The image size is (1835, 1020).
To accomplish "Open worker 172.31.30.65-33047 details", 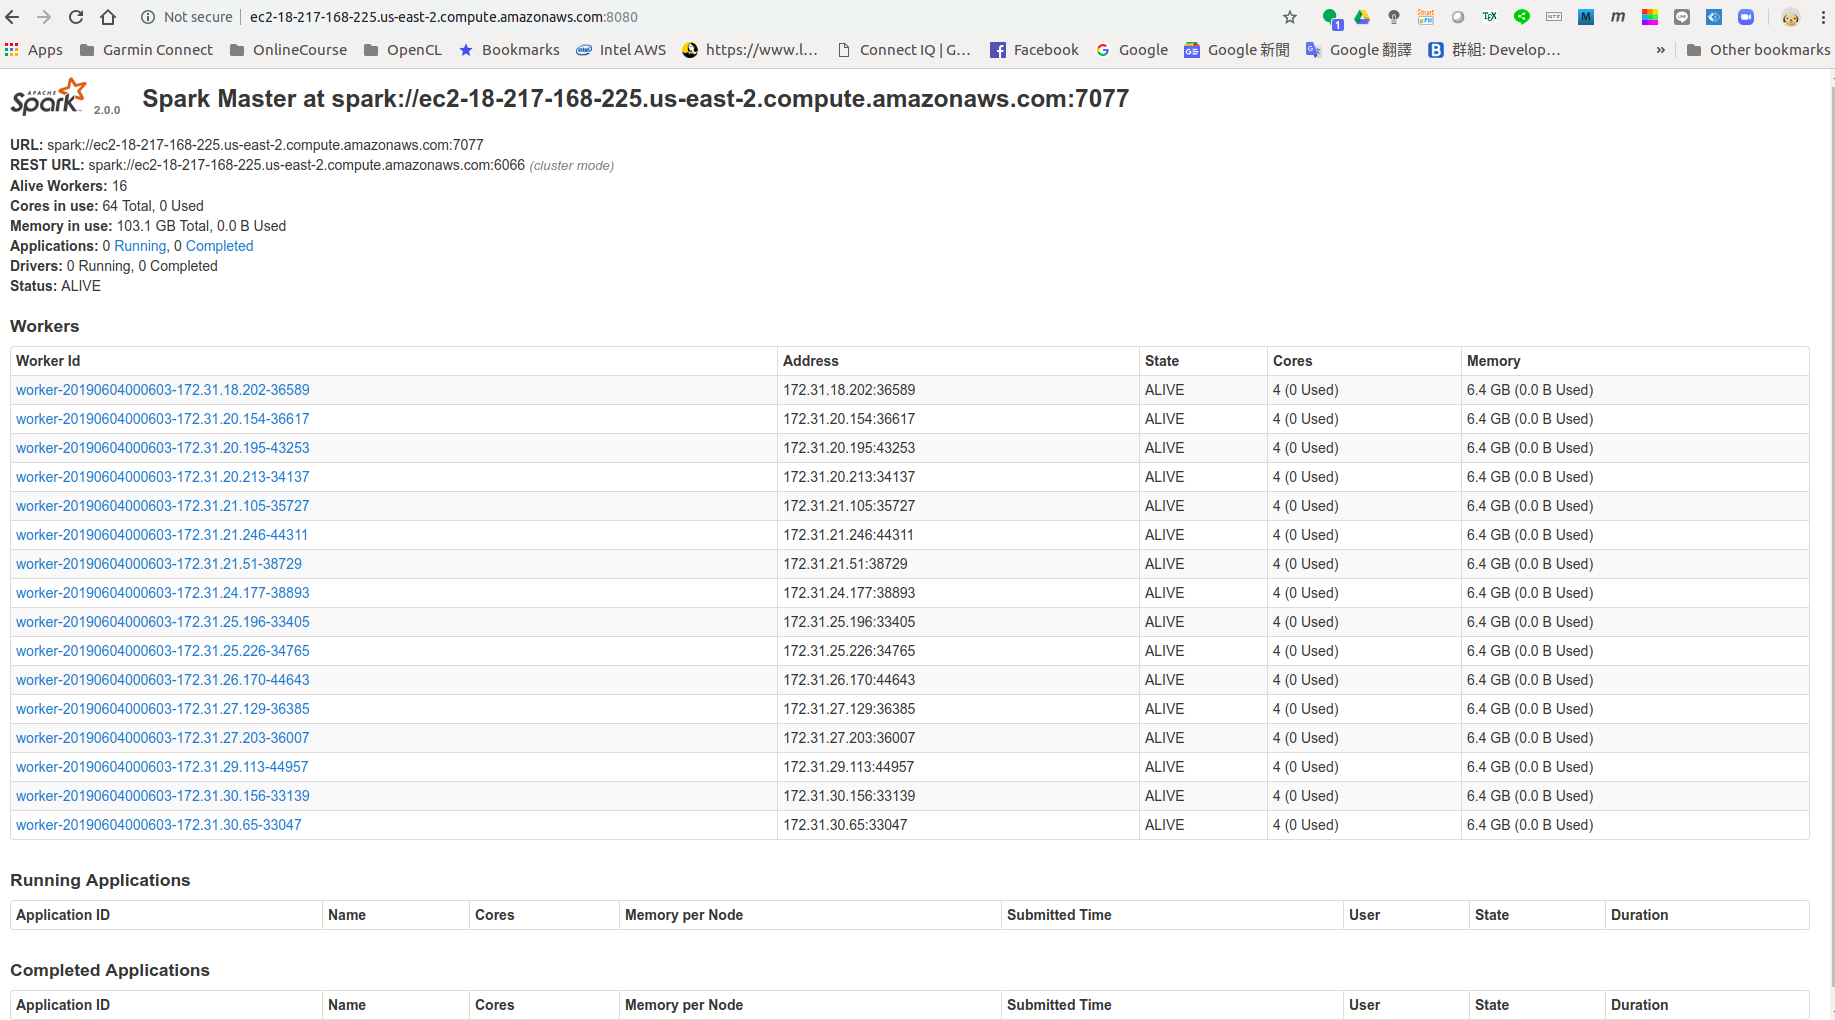I will (159, 825).
